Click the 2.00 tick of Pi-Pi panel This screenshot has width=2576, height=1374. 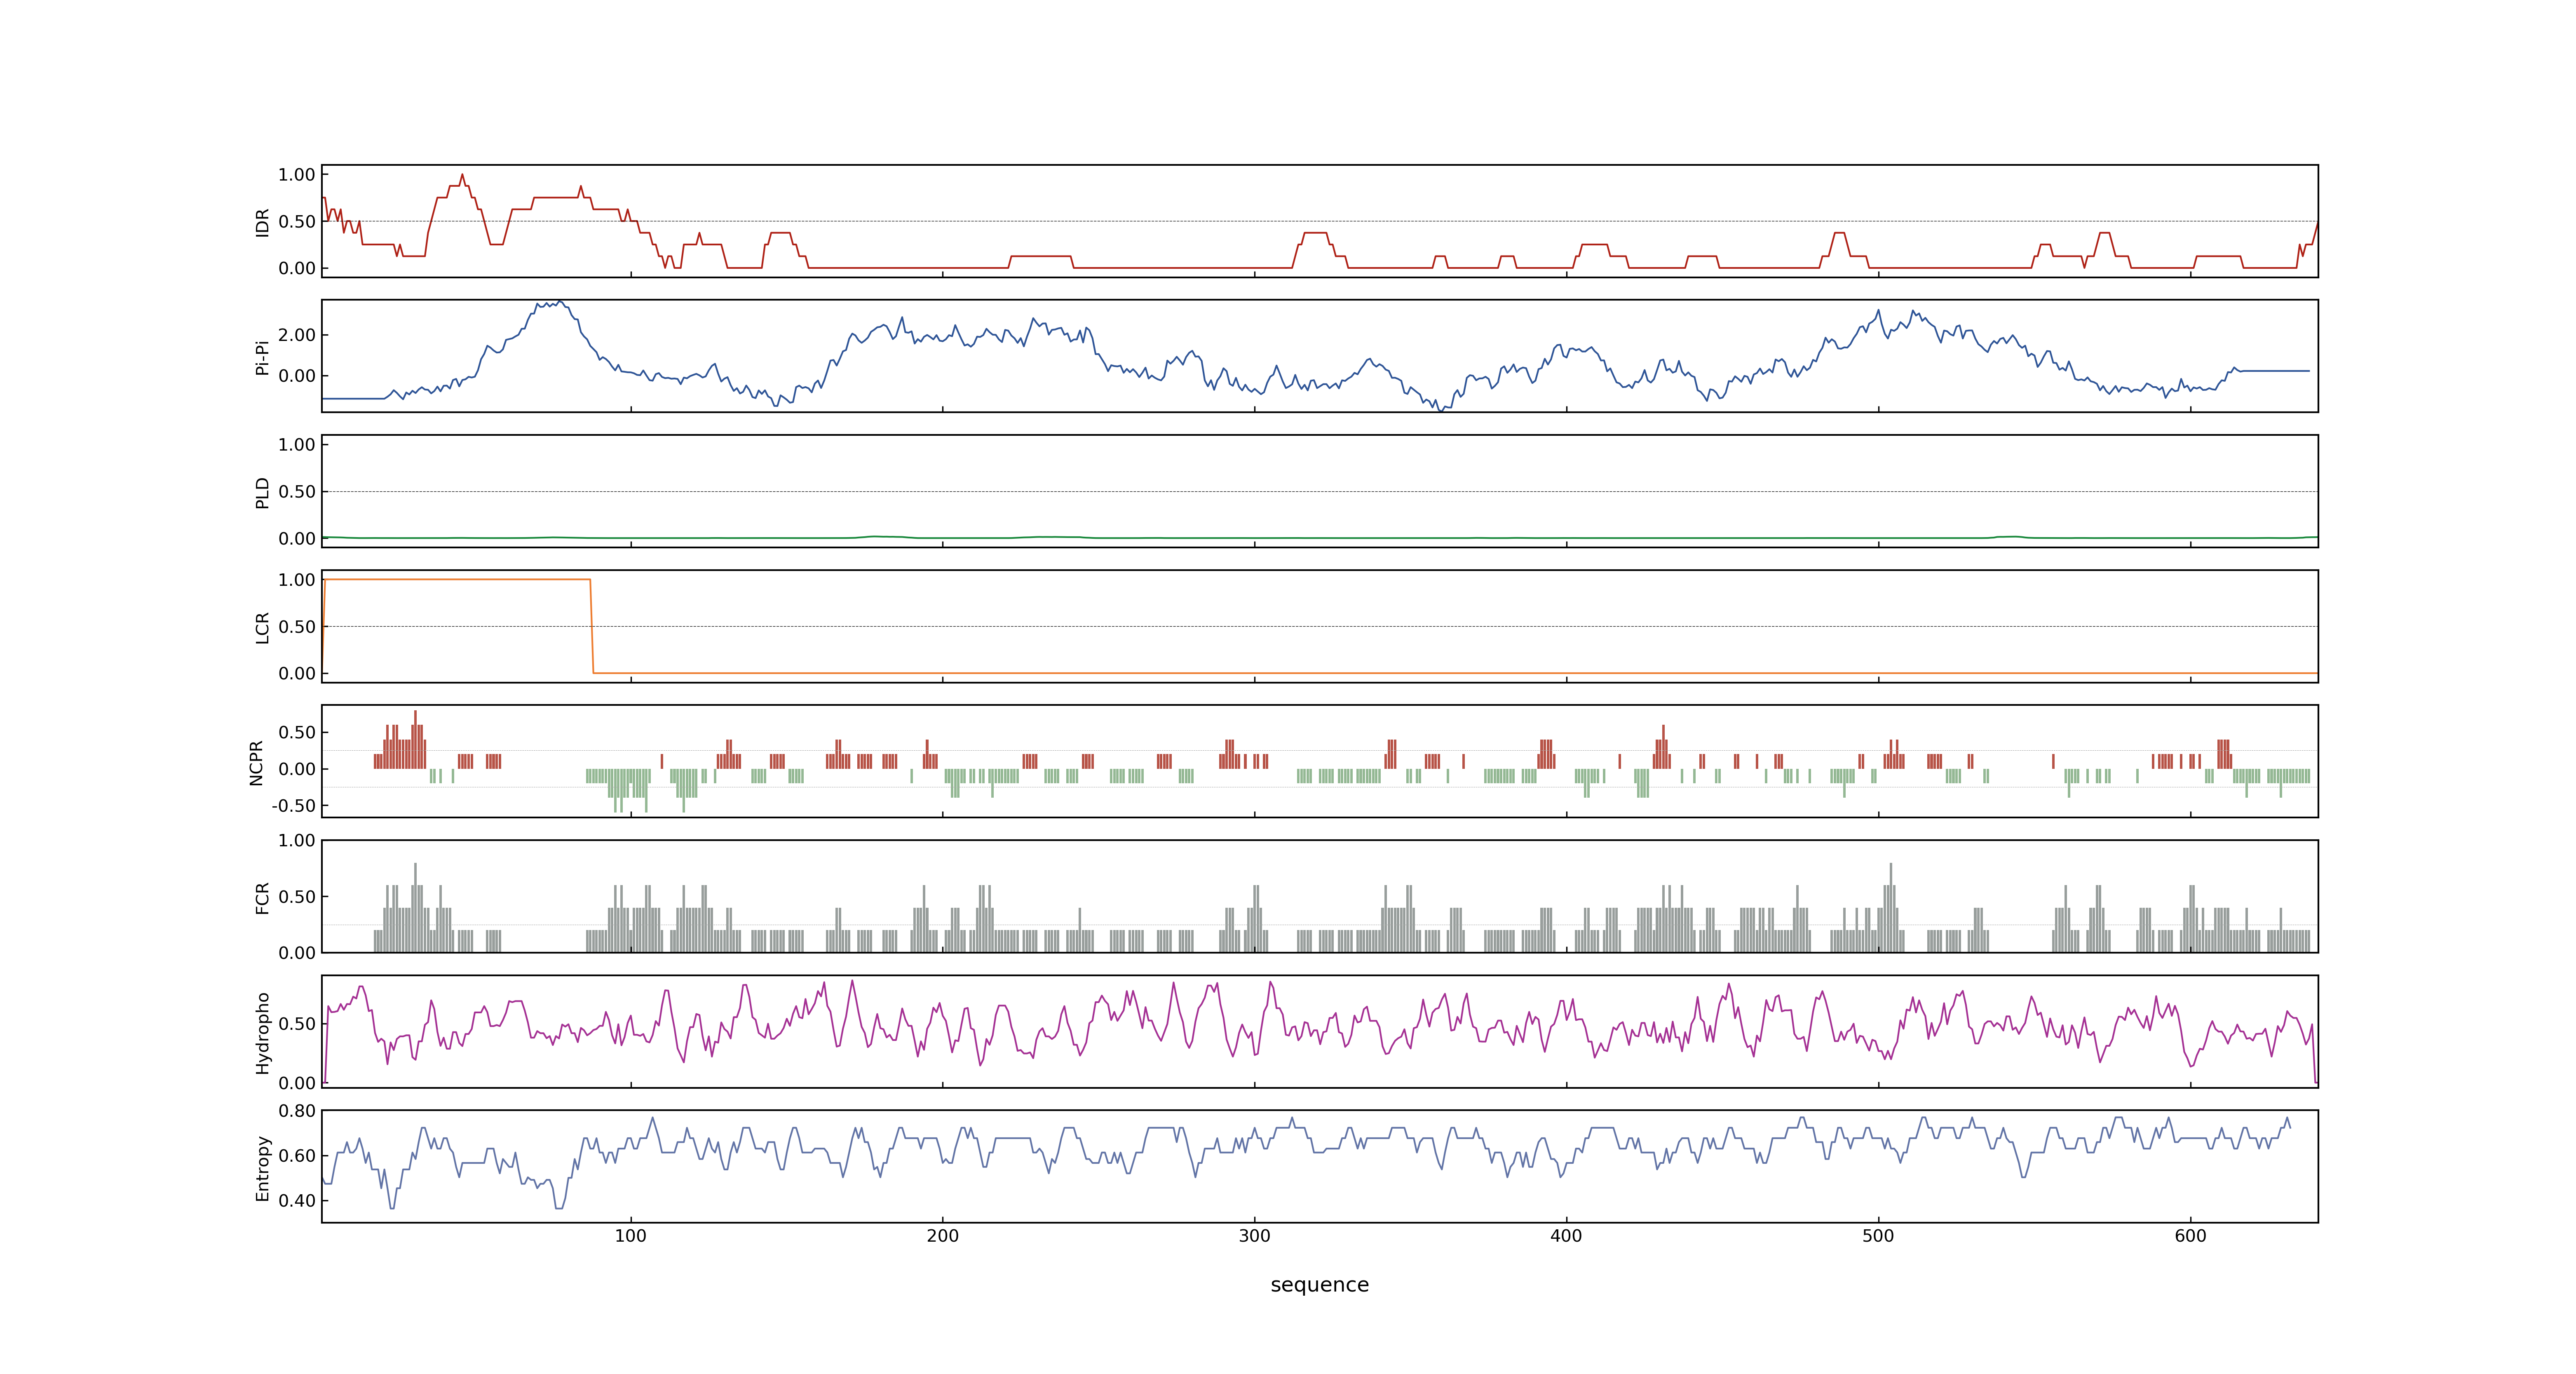pyautogui.click(x=297, y=335)
